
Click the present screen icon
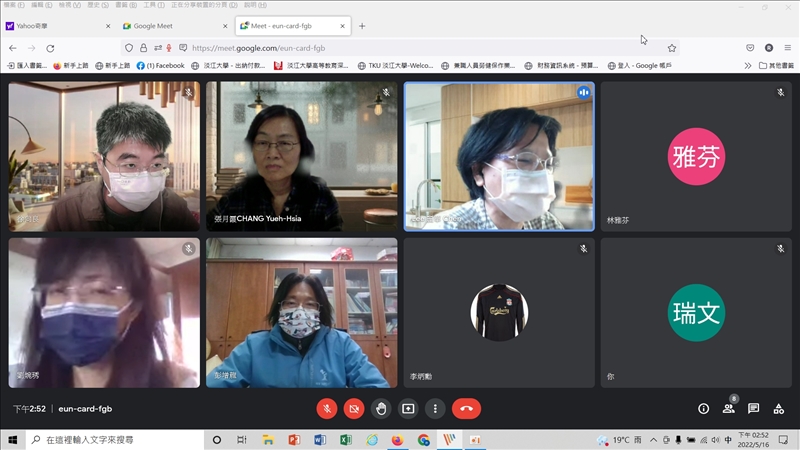point(407,408)
